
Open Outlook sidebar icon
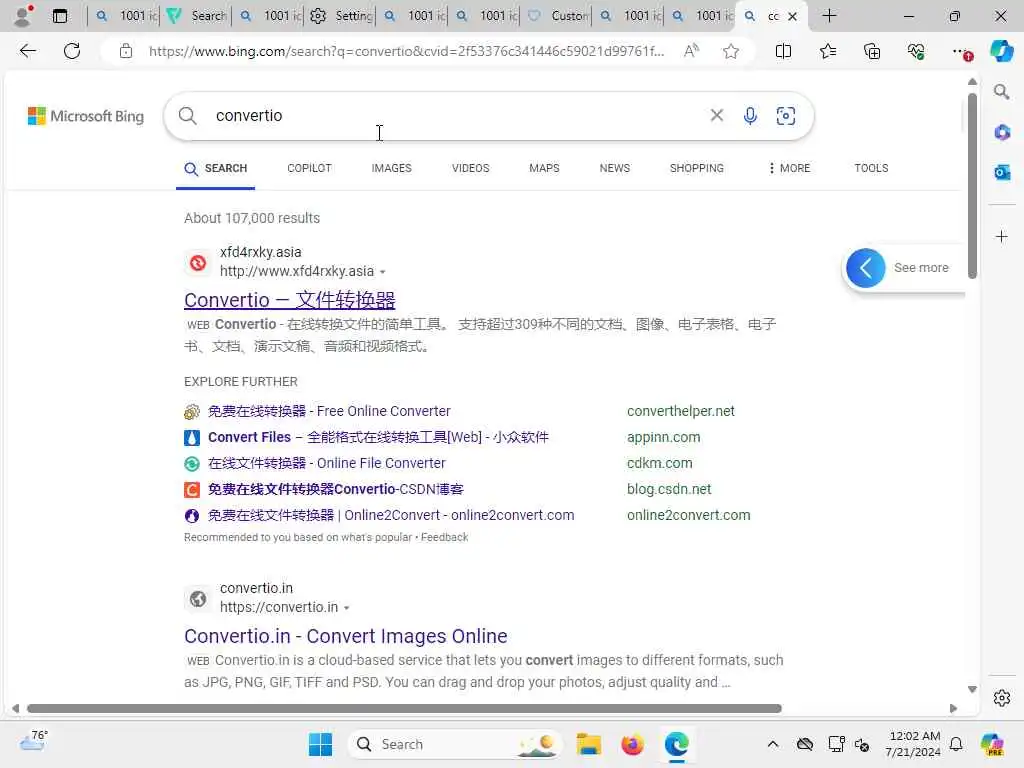click(1001, 172)
